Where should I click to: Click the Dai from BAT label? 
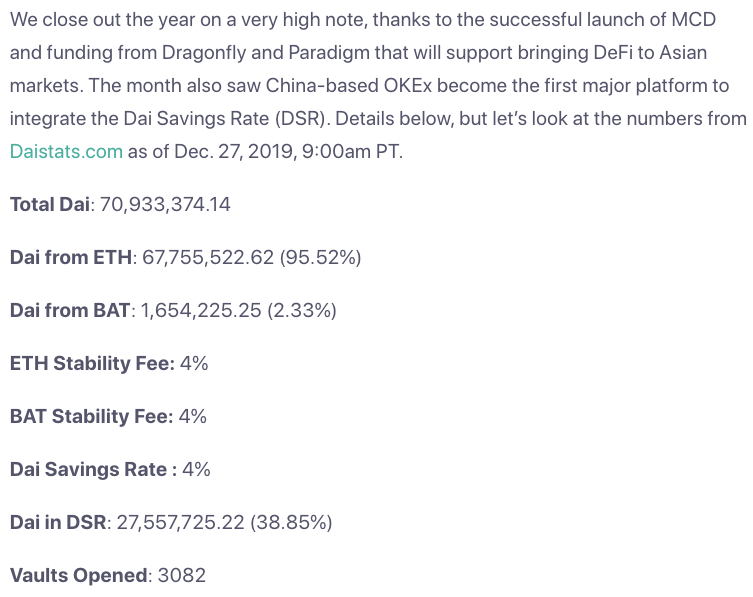coord(70,310)
